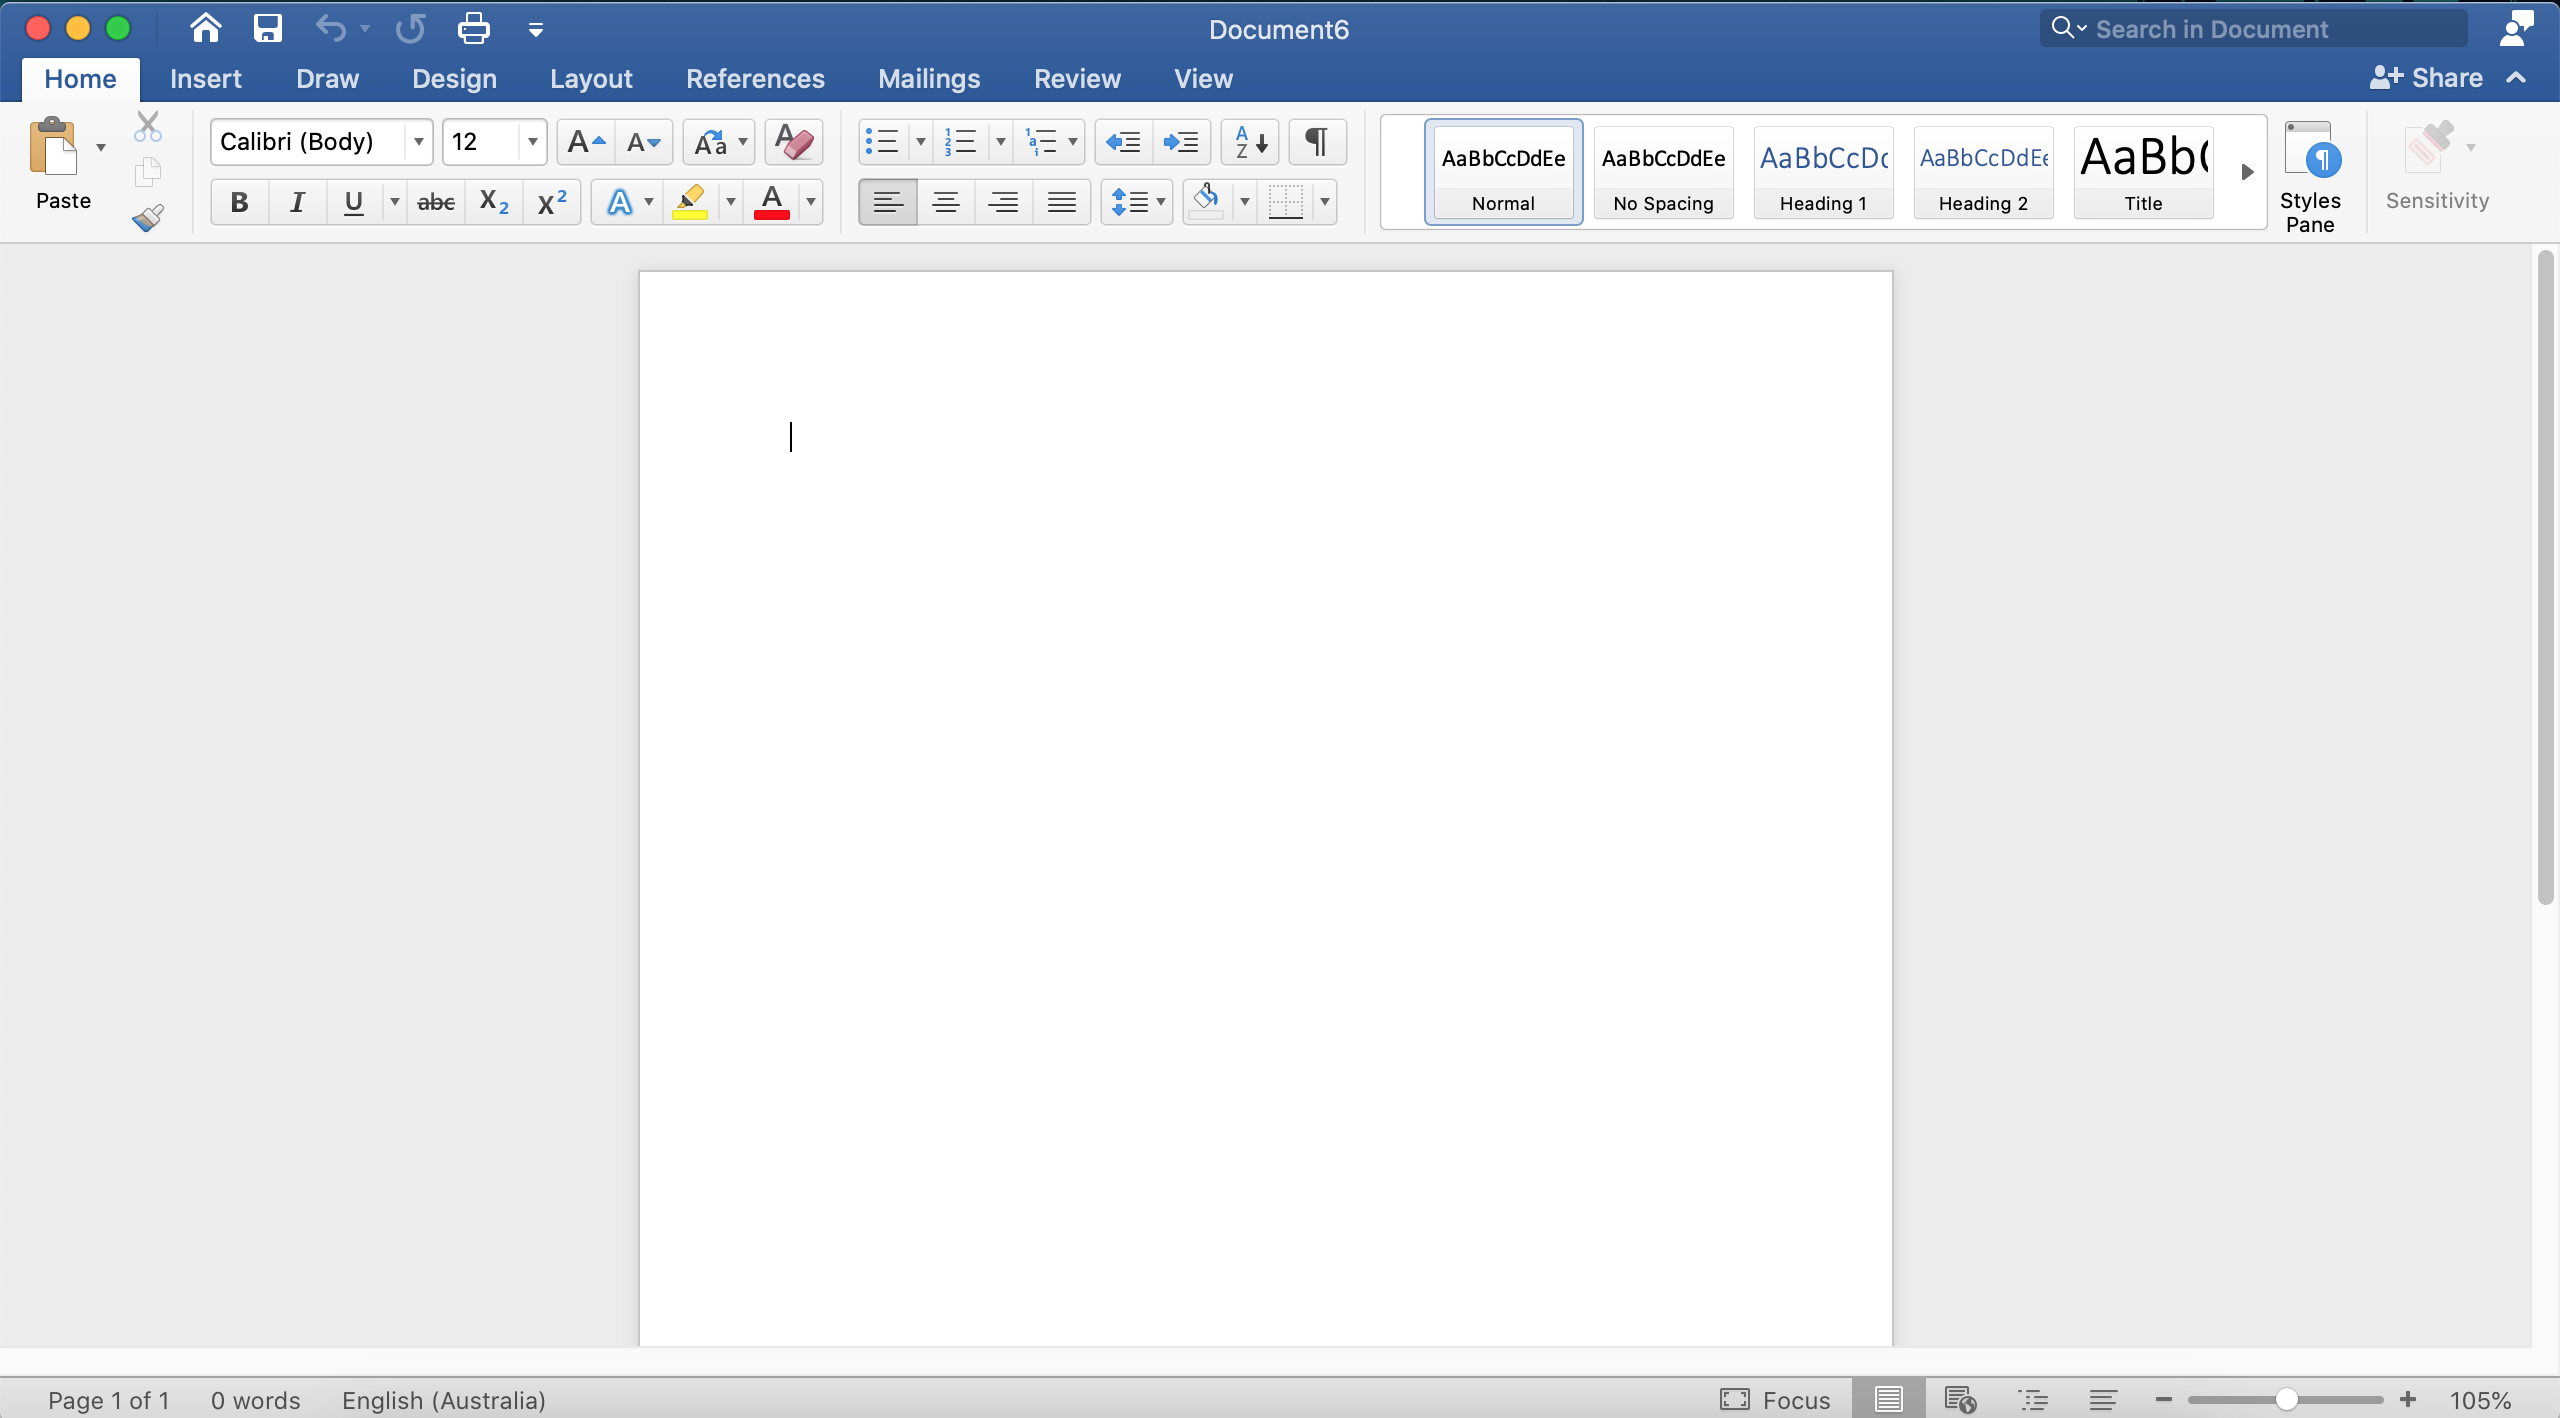Click the print icon in the title bar
2560x1418 pixels.
(473, 29)
